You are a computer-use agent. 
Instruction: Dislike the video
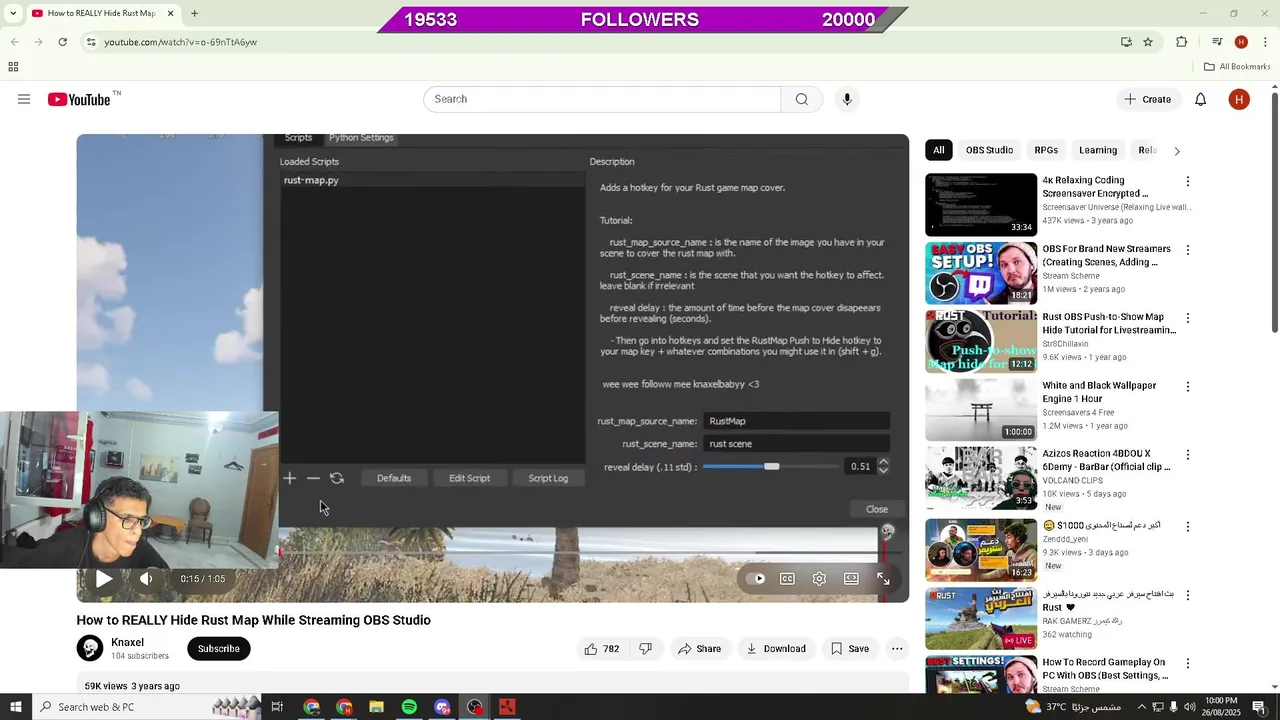click(645, 649)
